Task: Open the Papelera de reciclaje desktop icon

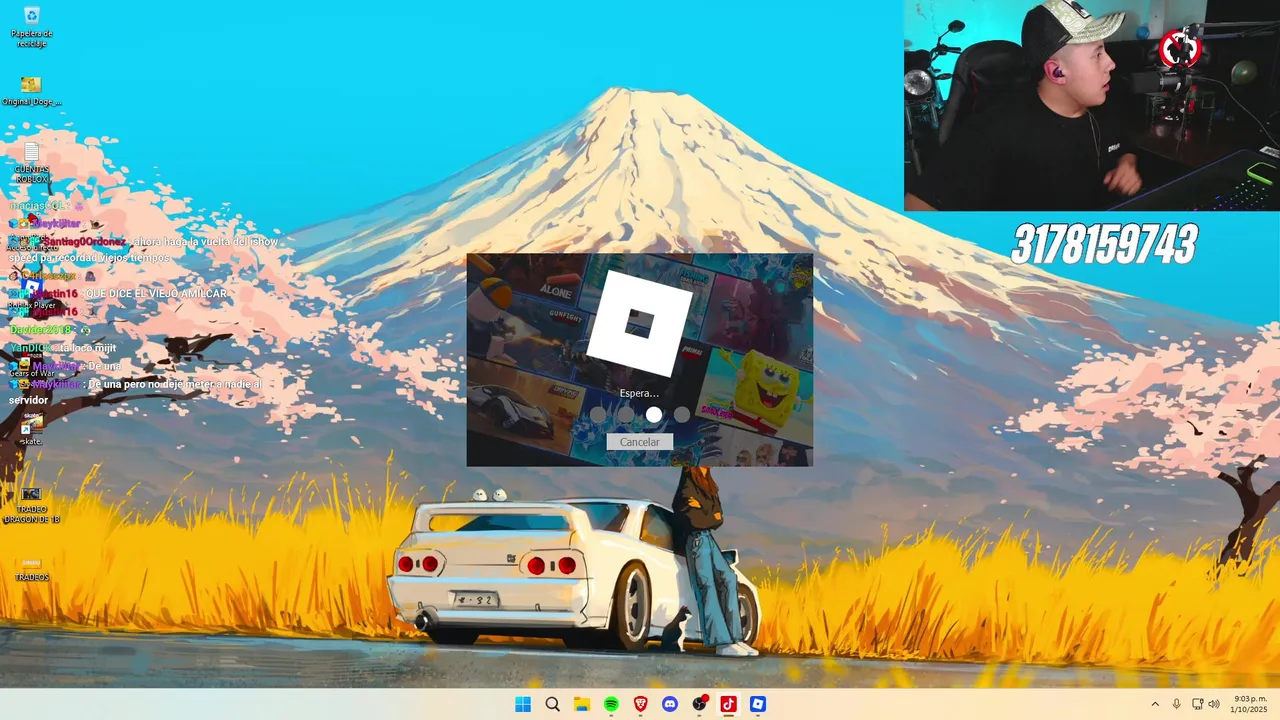Action: (x=31, y=27)
